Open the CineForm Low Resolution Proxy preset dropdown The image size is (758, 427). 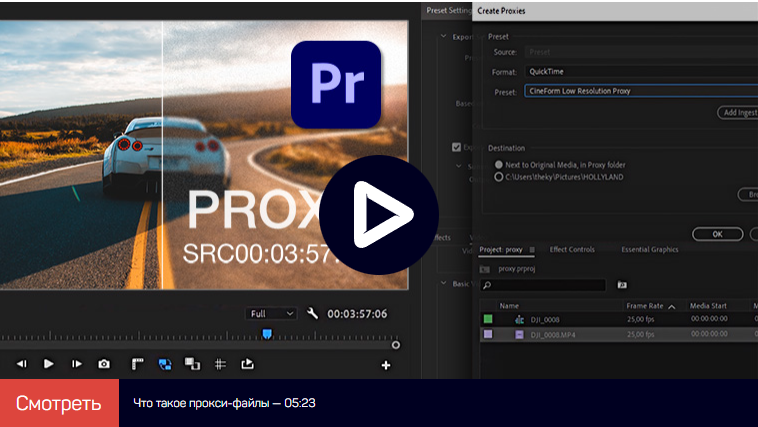click(636, 91)
